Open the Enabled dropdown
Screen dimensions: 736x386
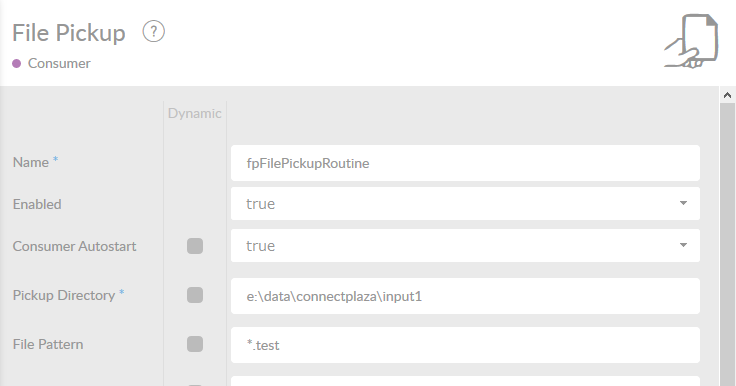click(465, 203)
